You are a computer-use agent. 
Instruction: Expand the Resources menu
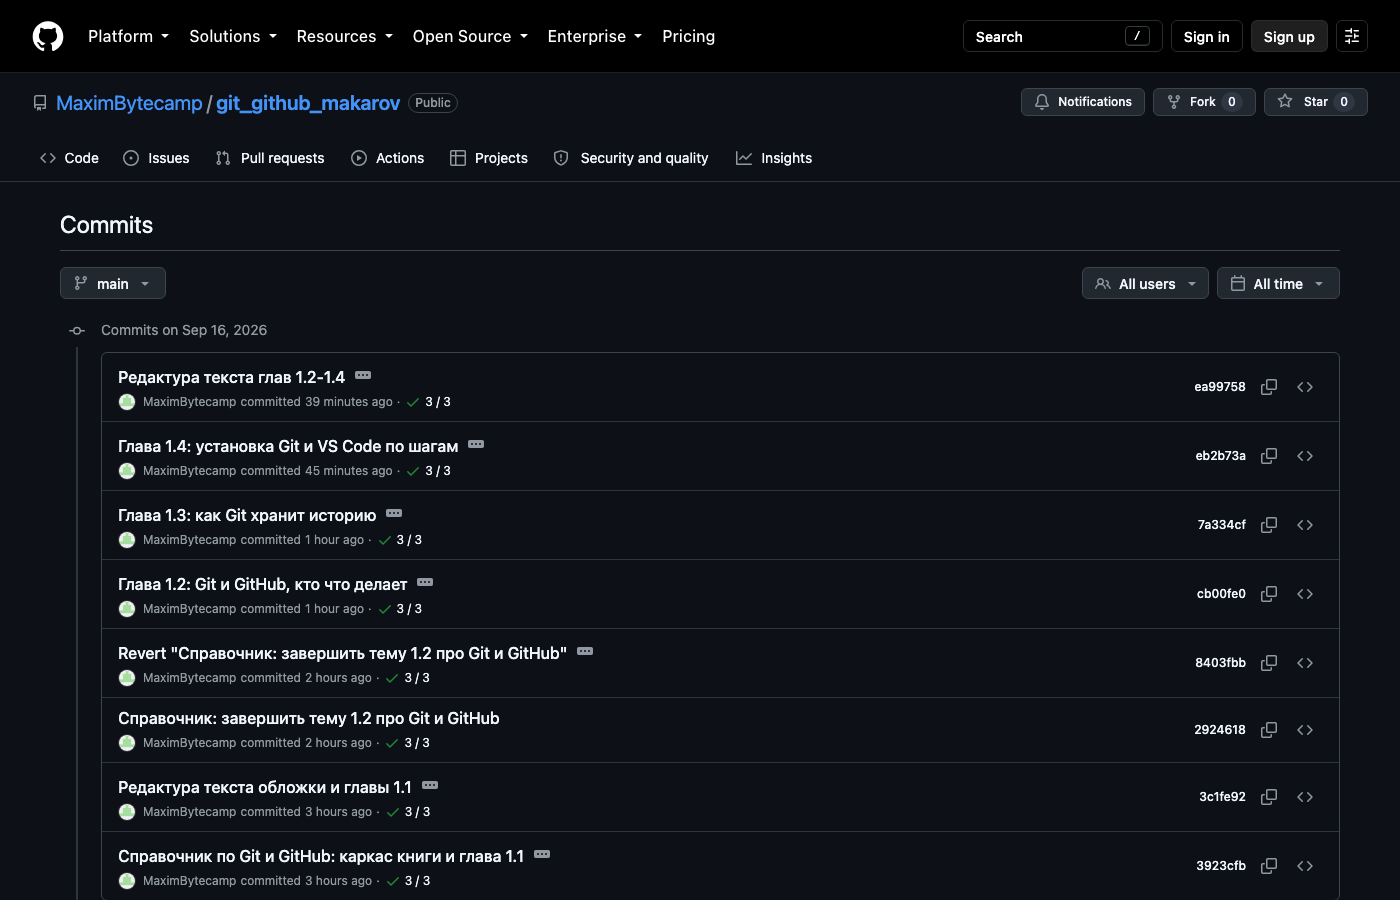click(x=345, y=36)
